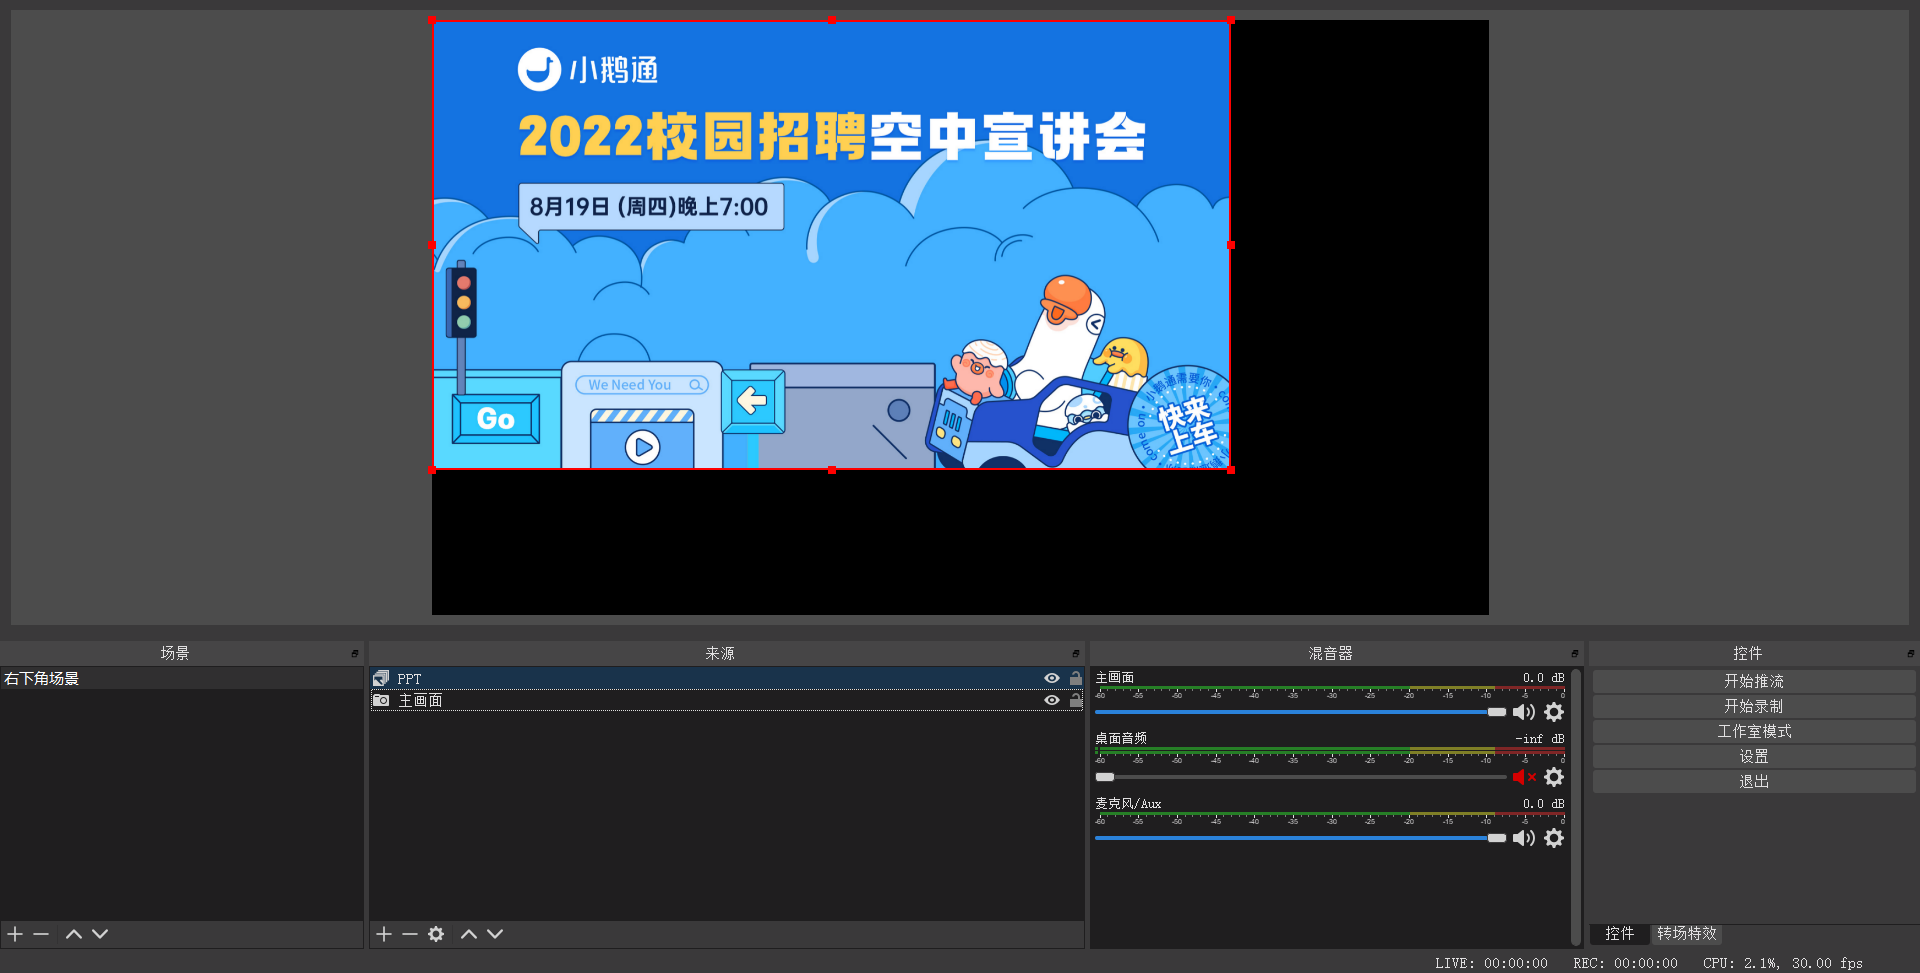Move source up with the up arrow

pos(469,934)
